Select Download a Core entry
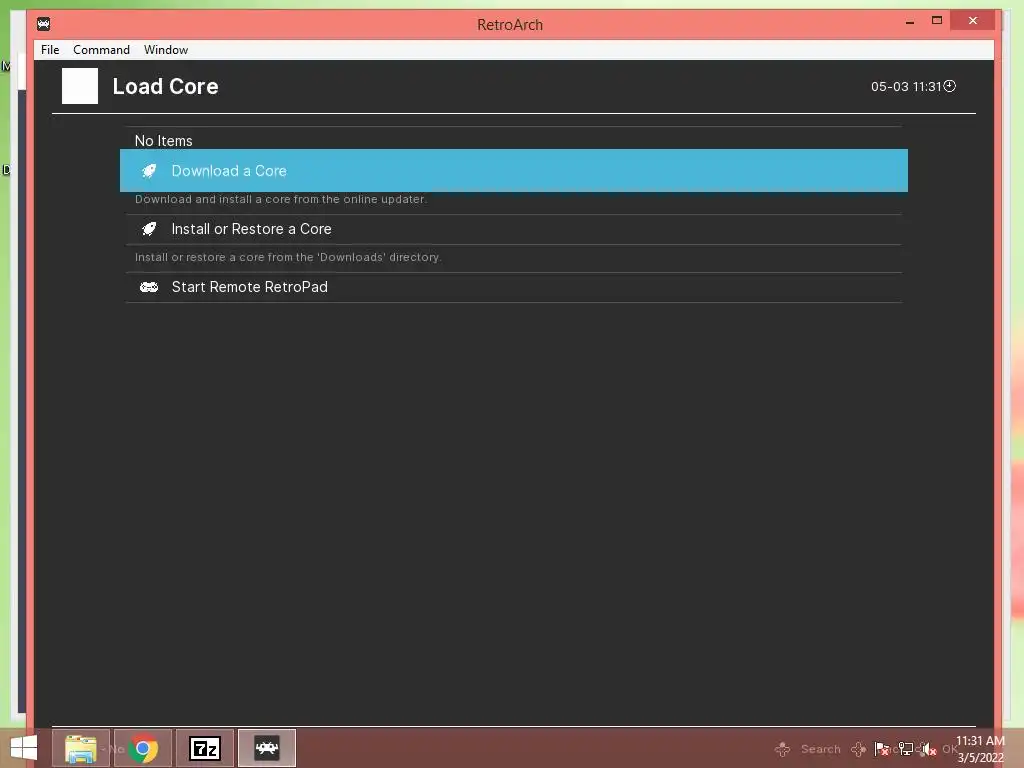This screenshot has width=1024, height=768. [513, 170]
